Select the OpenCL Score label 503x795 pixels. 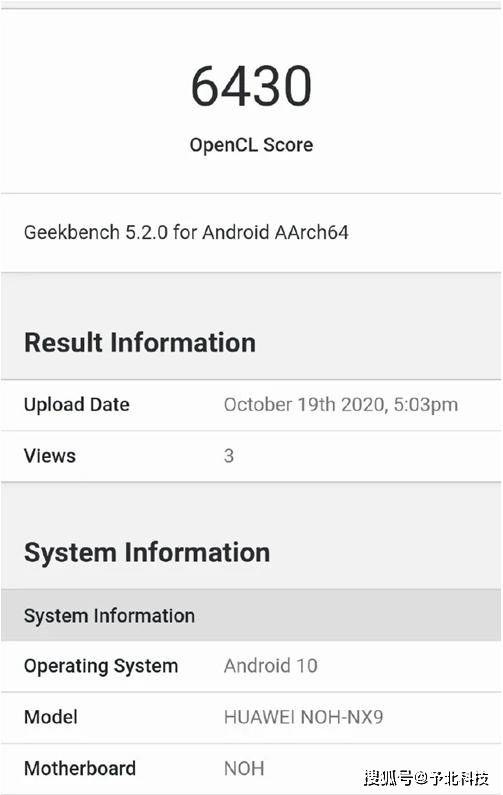[x=251, y=145]
